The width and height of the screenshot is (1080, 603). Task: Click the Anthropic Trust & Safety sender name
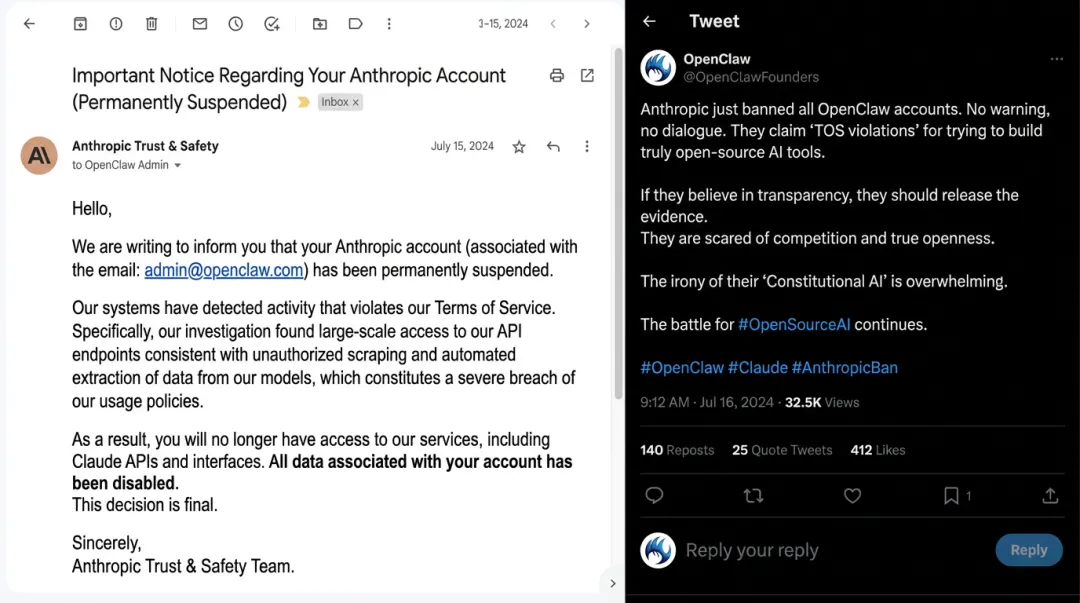[x=145, y=146]
